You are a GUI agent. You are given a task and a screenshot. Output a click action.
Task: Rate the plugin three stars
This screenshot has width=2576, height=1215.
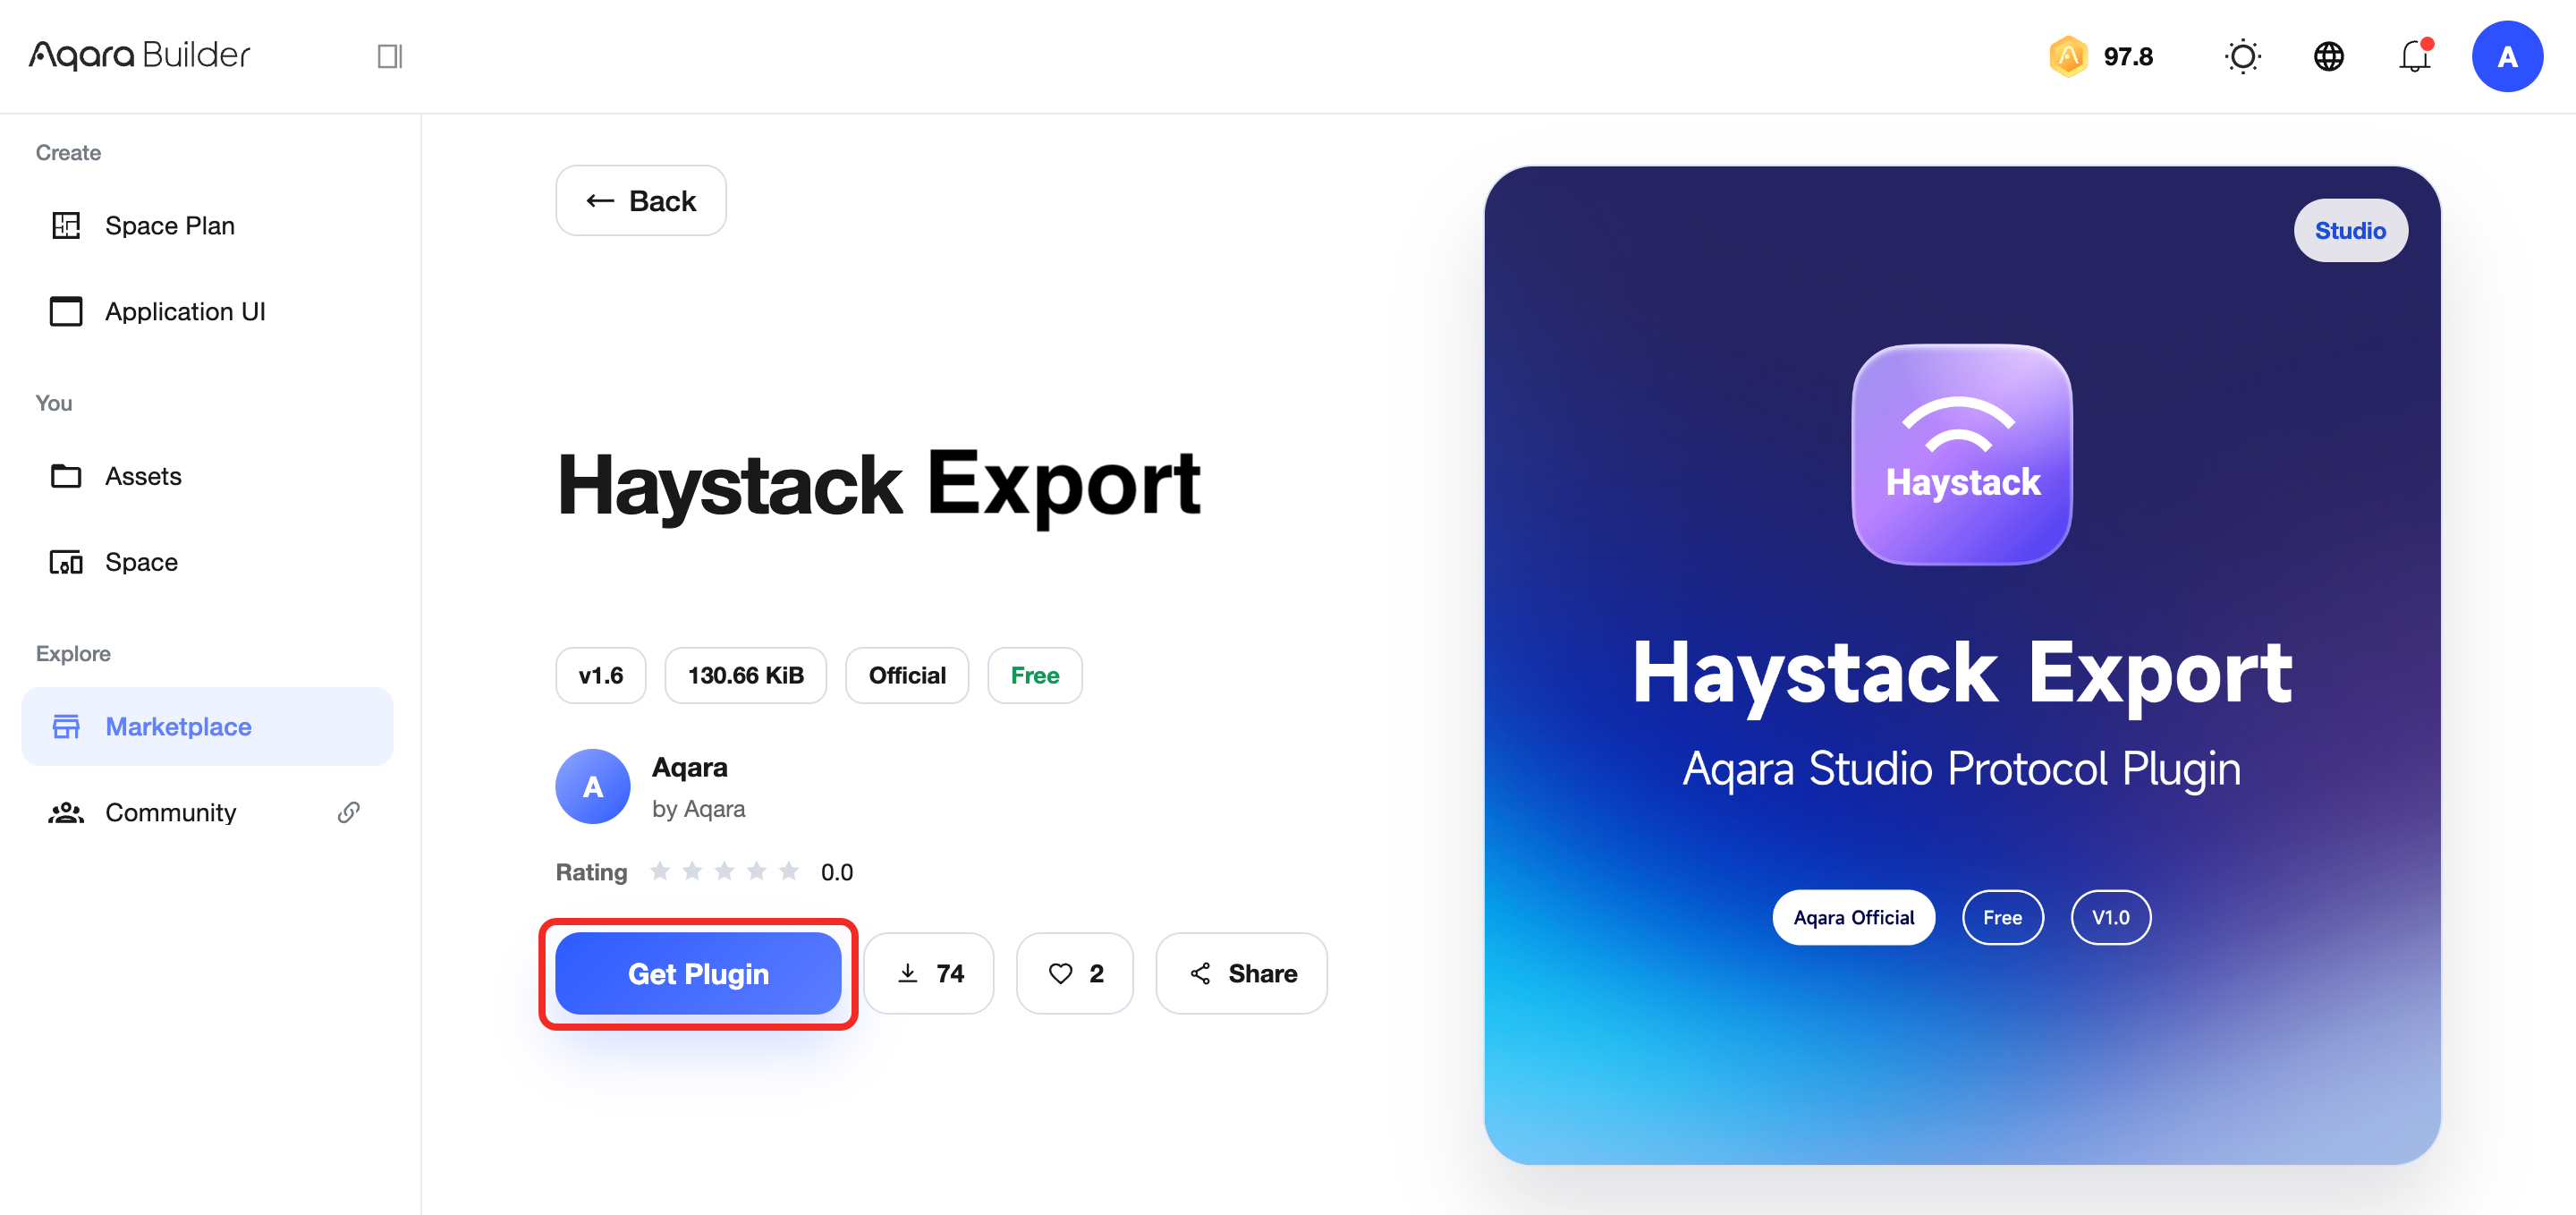point(724,871)
